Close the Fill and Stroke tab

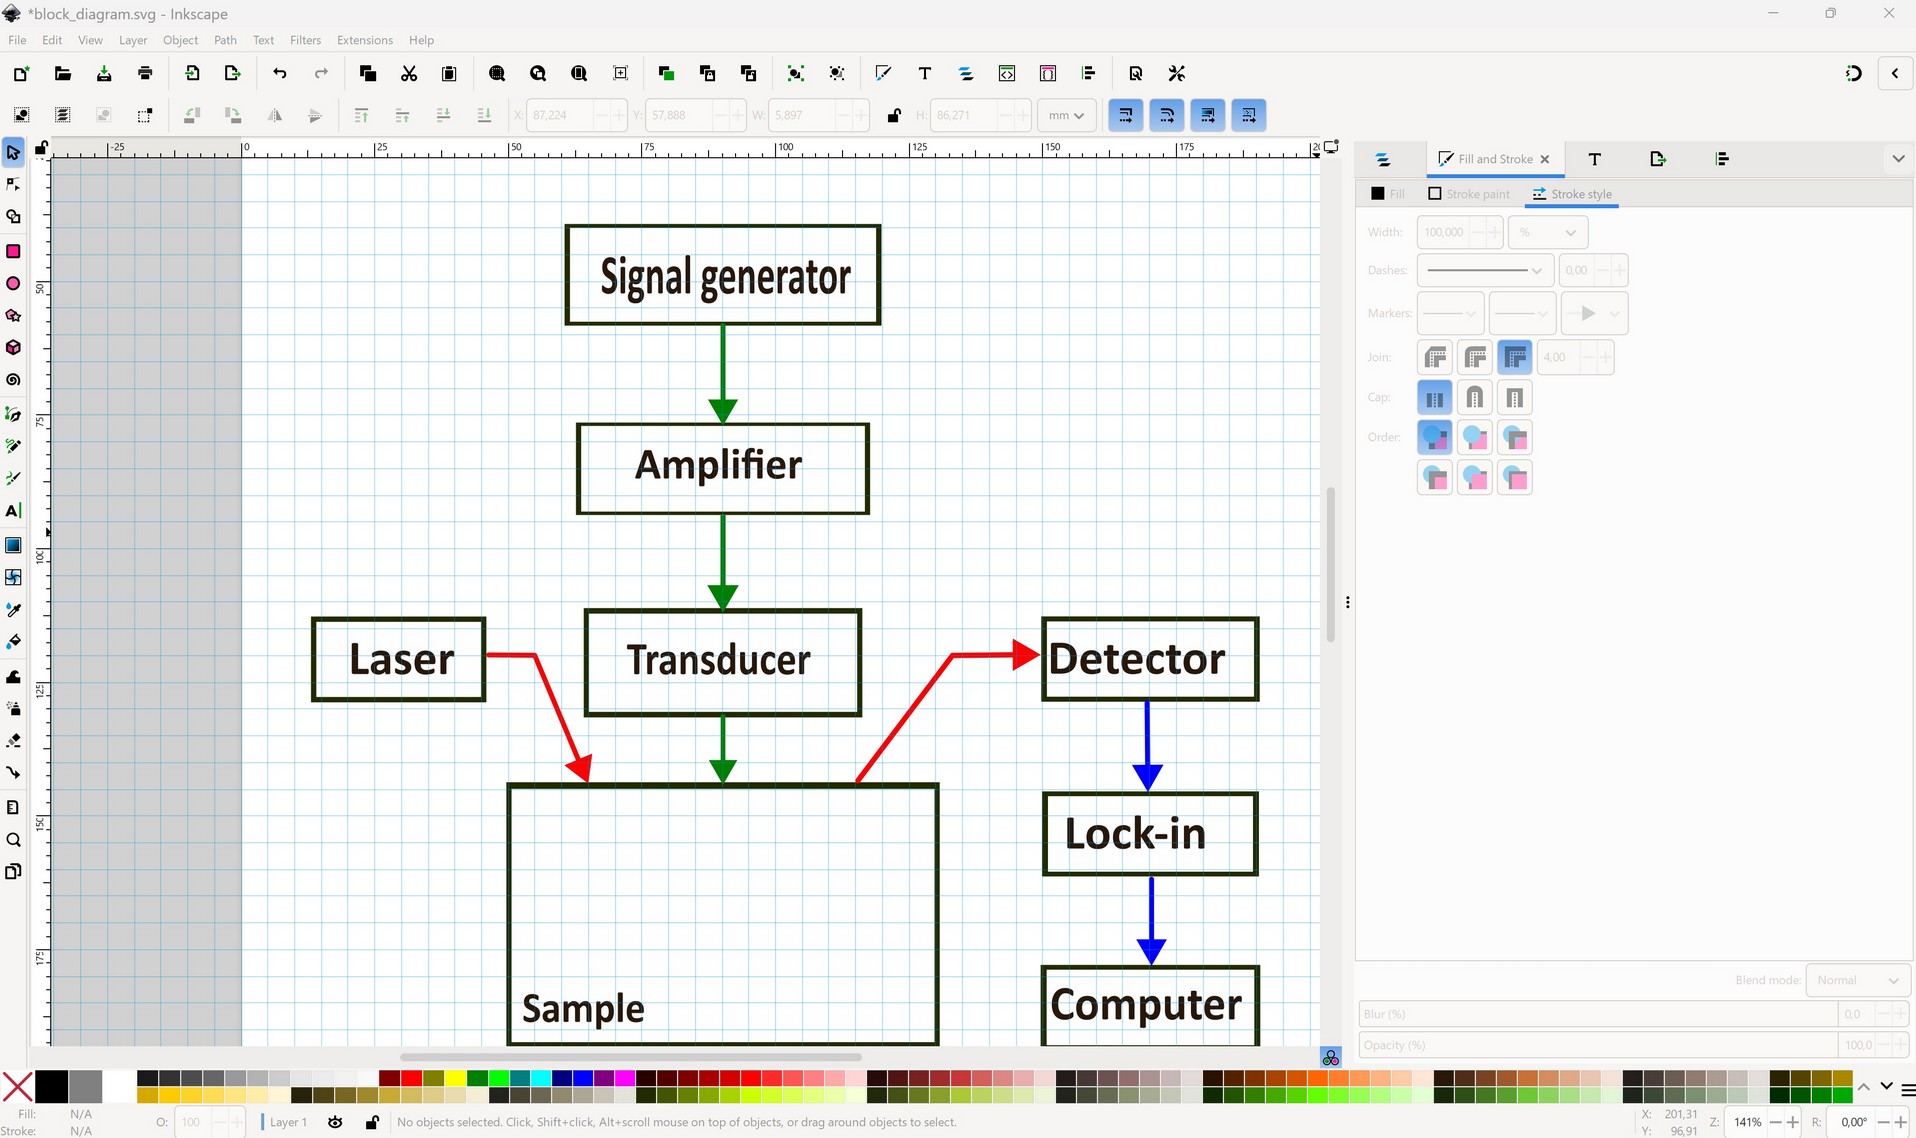coord(1545,159)
